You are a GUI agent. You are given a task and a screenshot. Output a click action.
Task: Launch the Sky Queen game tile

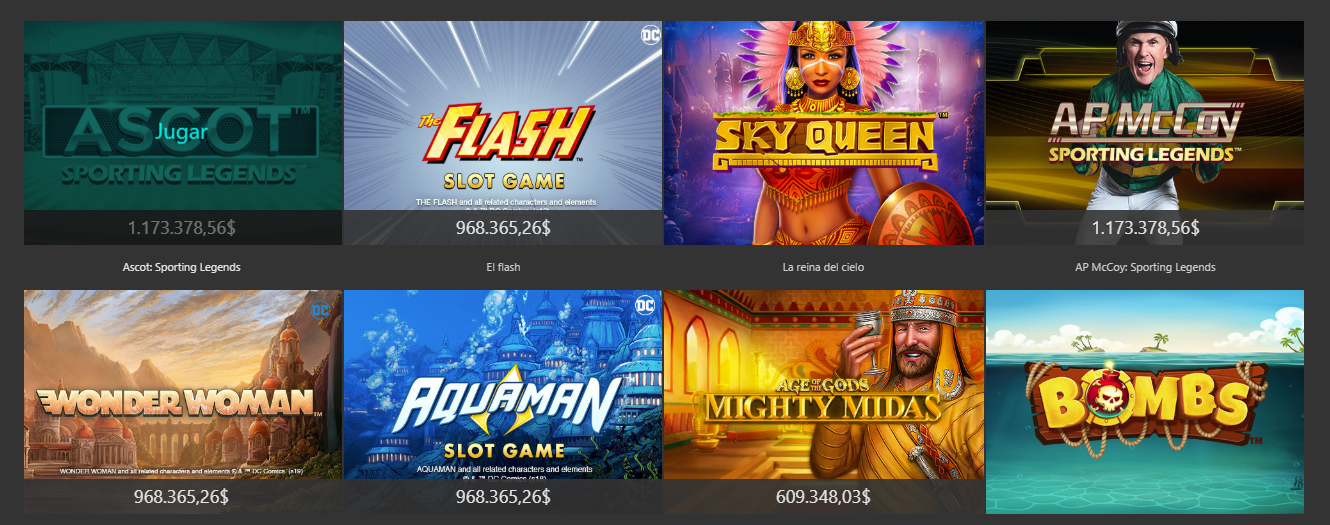coord(823,133)
